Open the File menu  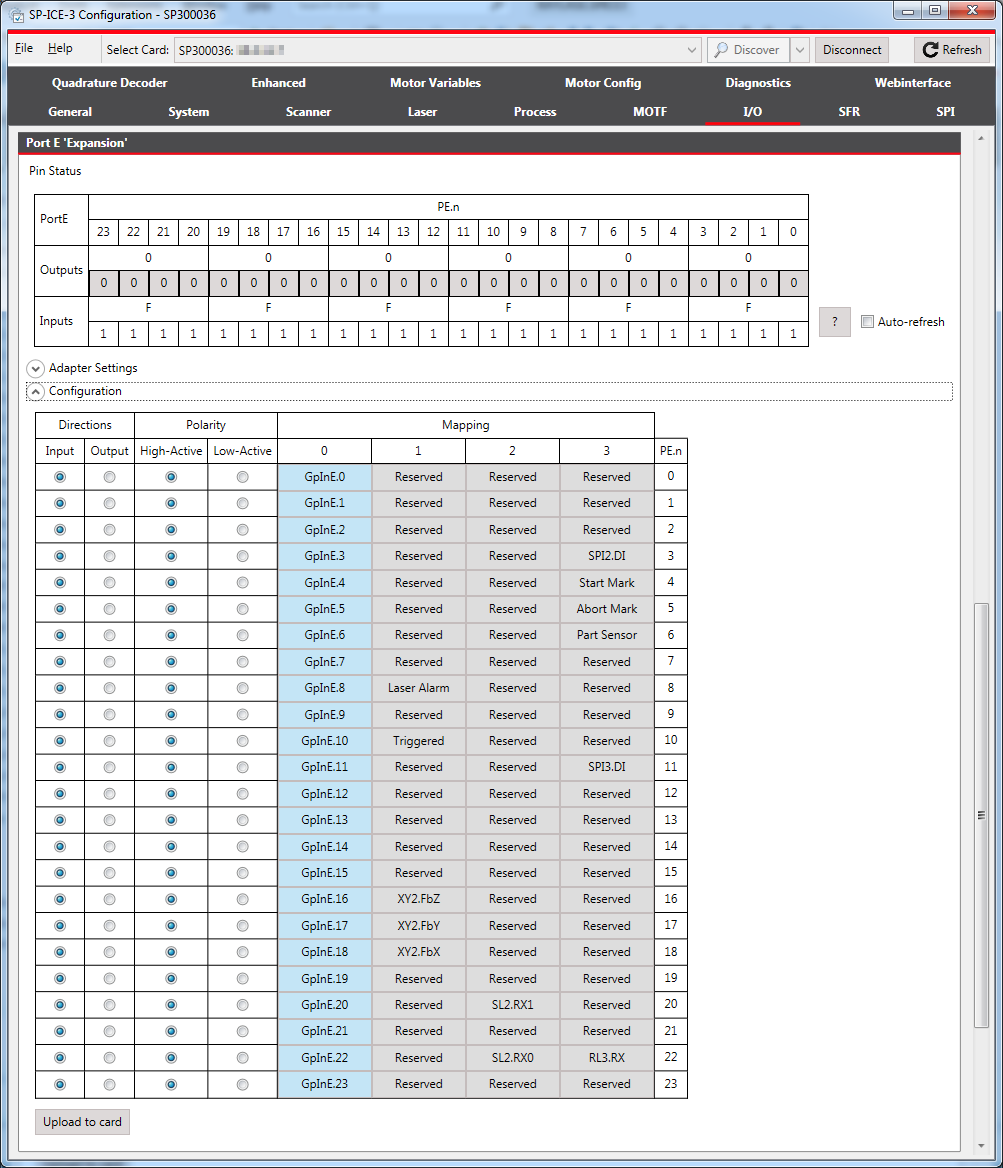[24, 48]
